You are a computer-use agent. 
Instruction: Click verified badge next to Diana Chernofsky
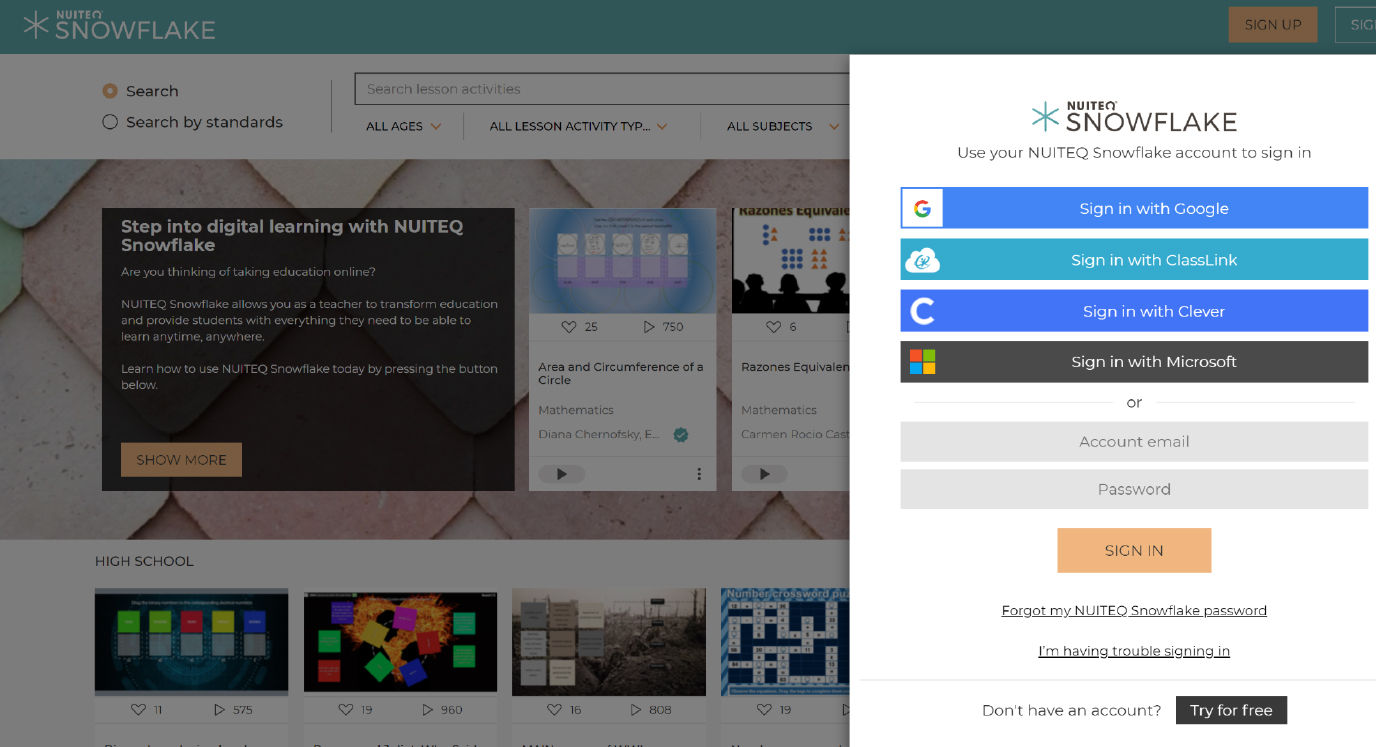(680, 435)
